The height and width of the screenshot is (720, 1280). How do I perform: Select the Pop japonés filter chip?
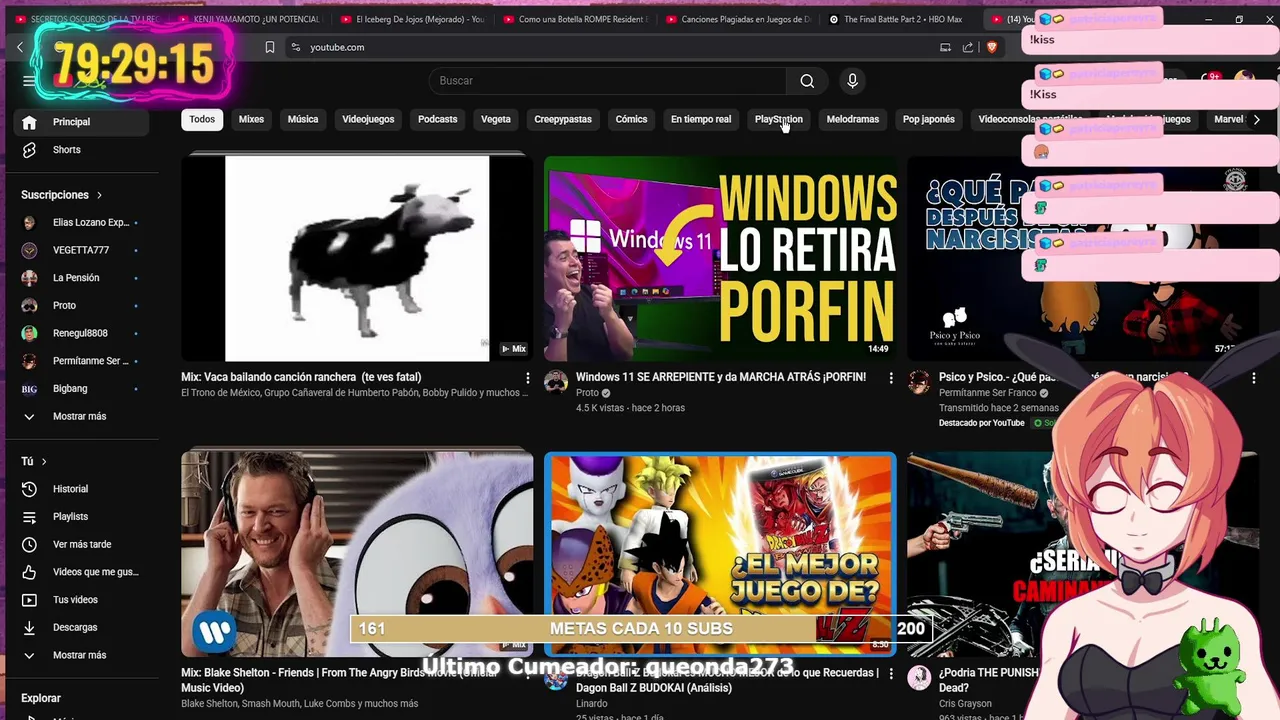[x=929, y=119]
